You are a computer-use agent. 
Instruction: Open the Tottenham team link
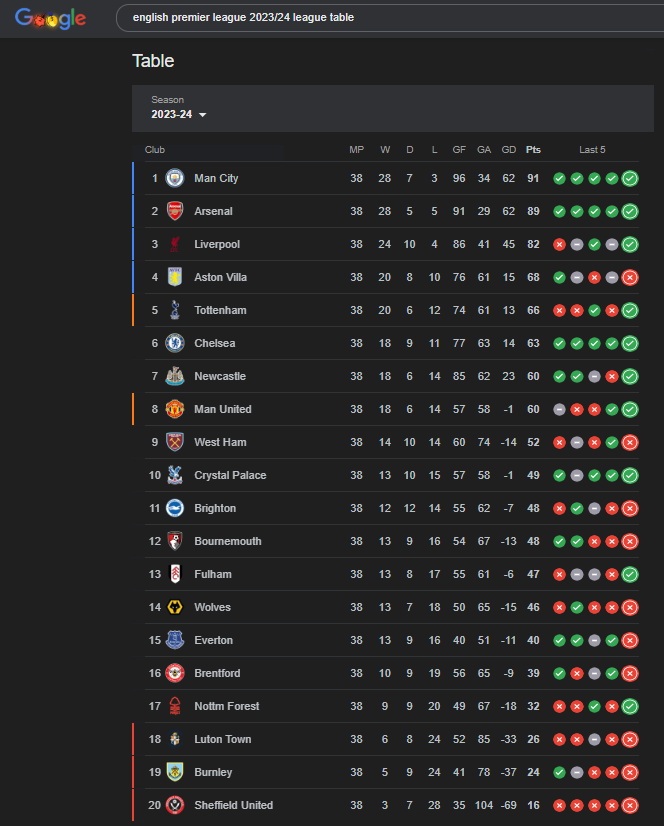220,310
